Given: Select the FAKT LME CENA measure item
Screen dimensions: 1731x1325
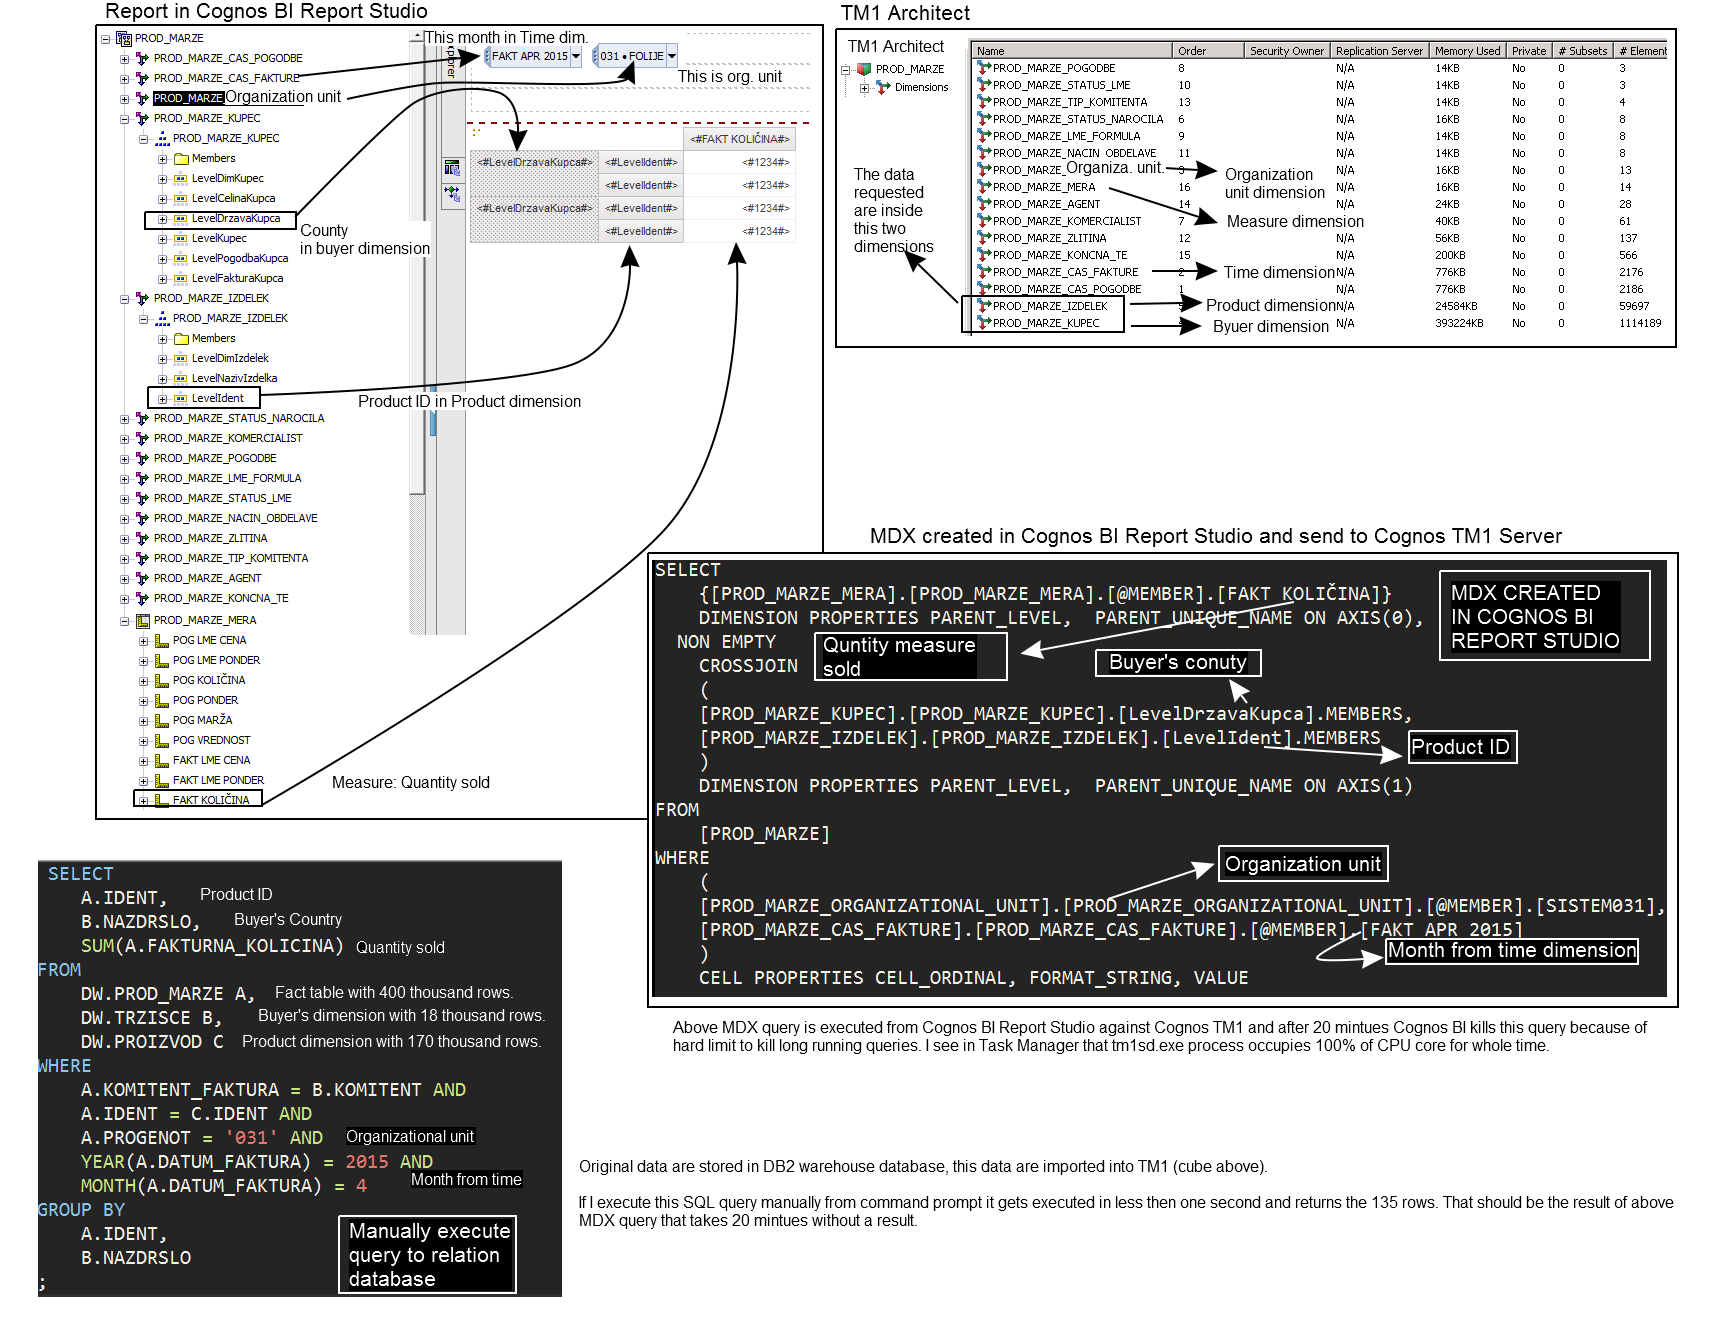Looking at the screenshot, I should coord(211,761).
